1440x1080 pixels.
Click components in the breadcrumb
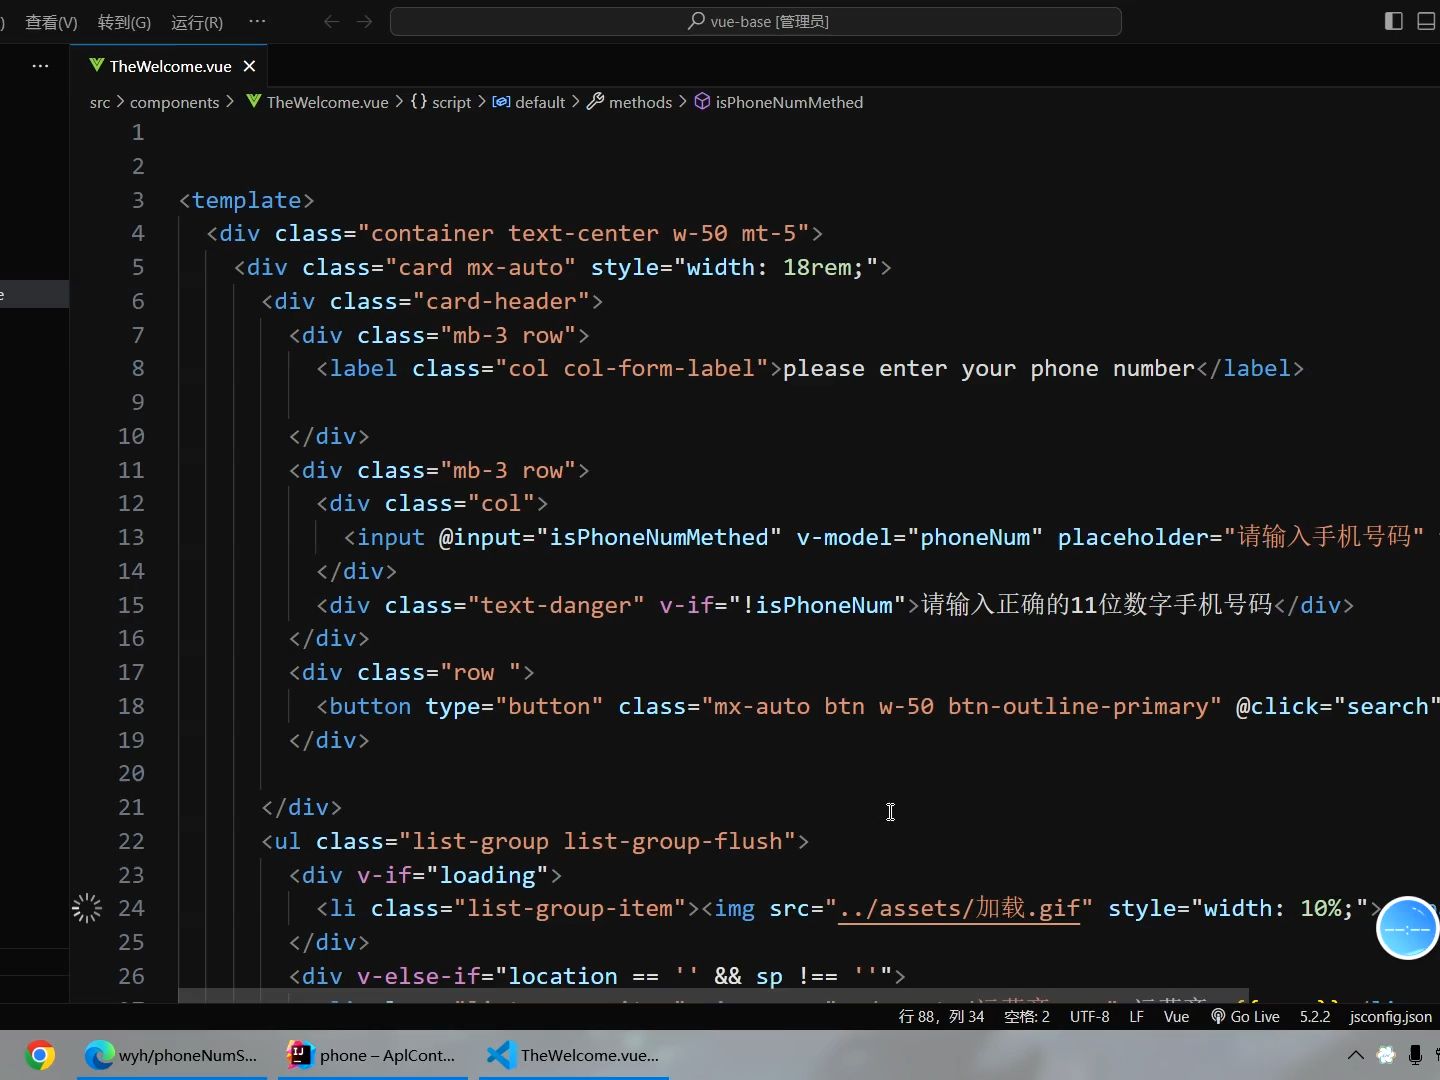(174, 102)
